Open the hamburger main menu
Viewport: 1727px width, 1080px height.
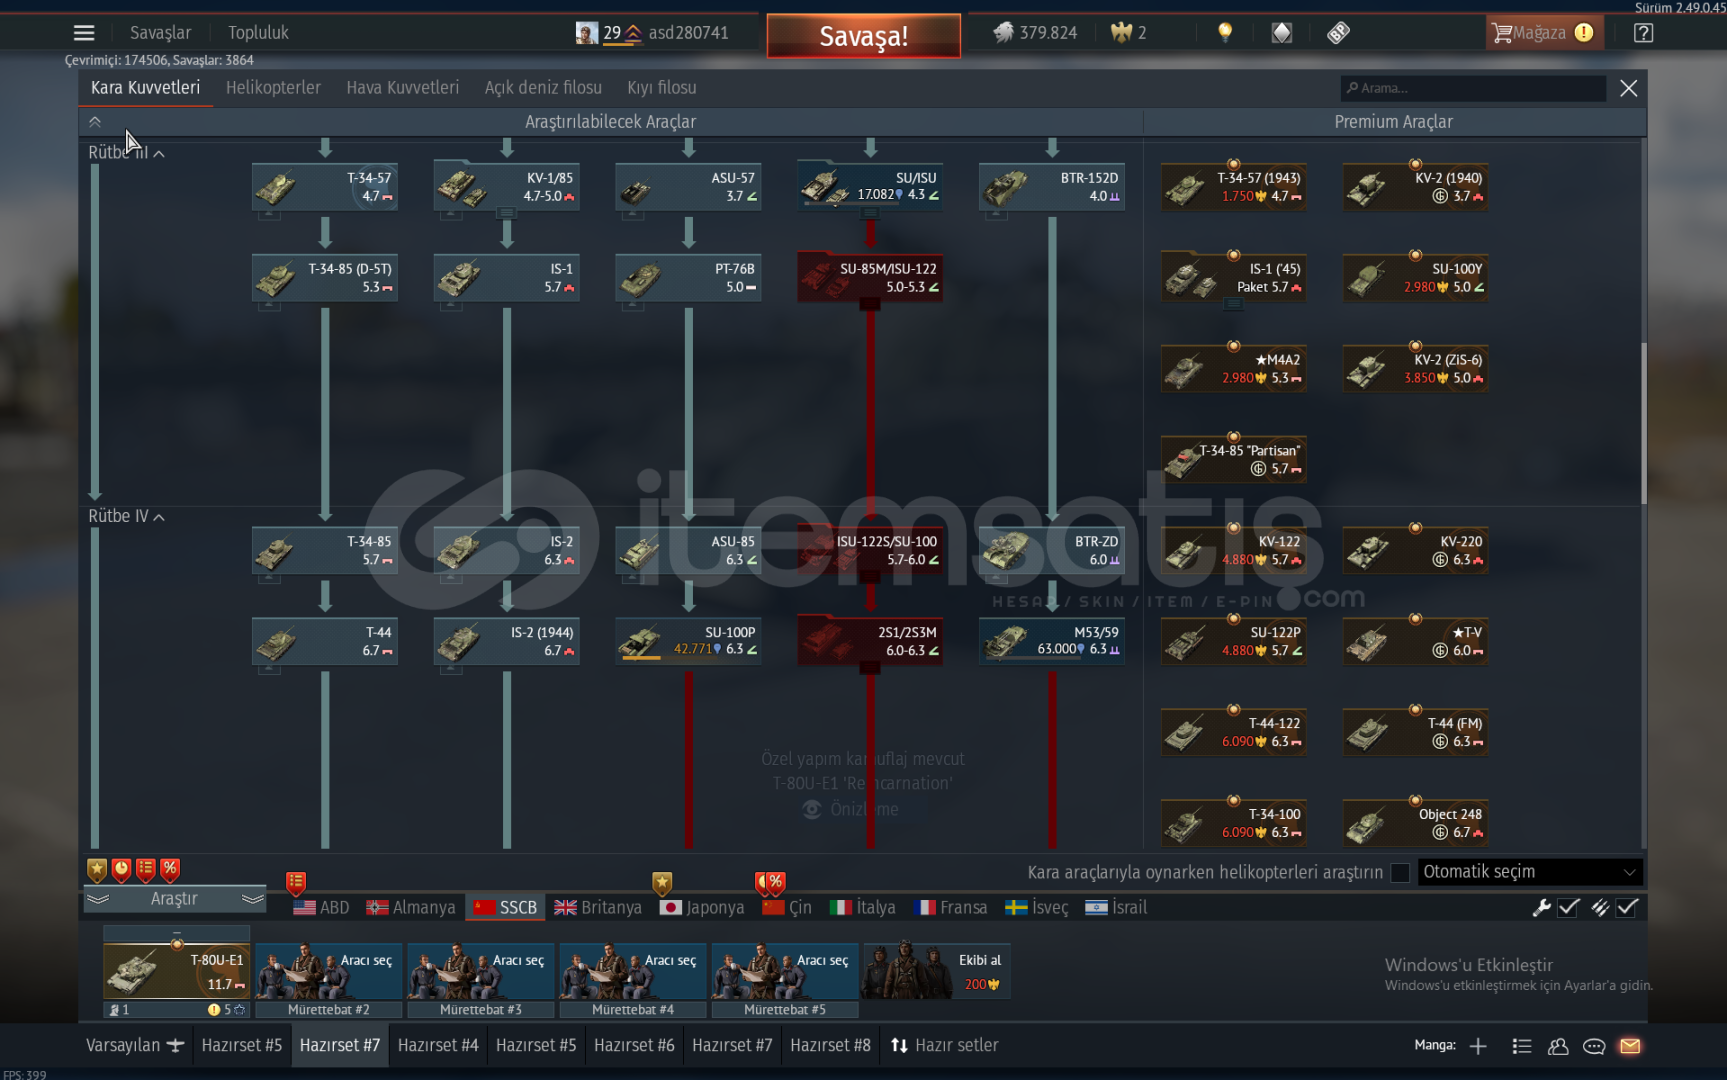(84, 33)
